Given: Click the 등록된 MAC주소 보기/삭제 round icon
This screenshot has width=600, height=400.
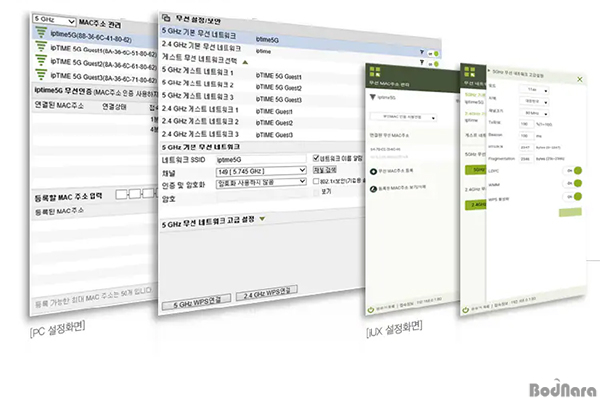Looking at the screenshot, I should pos(373,189).
